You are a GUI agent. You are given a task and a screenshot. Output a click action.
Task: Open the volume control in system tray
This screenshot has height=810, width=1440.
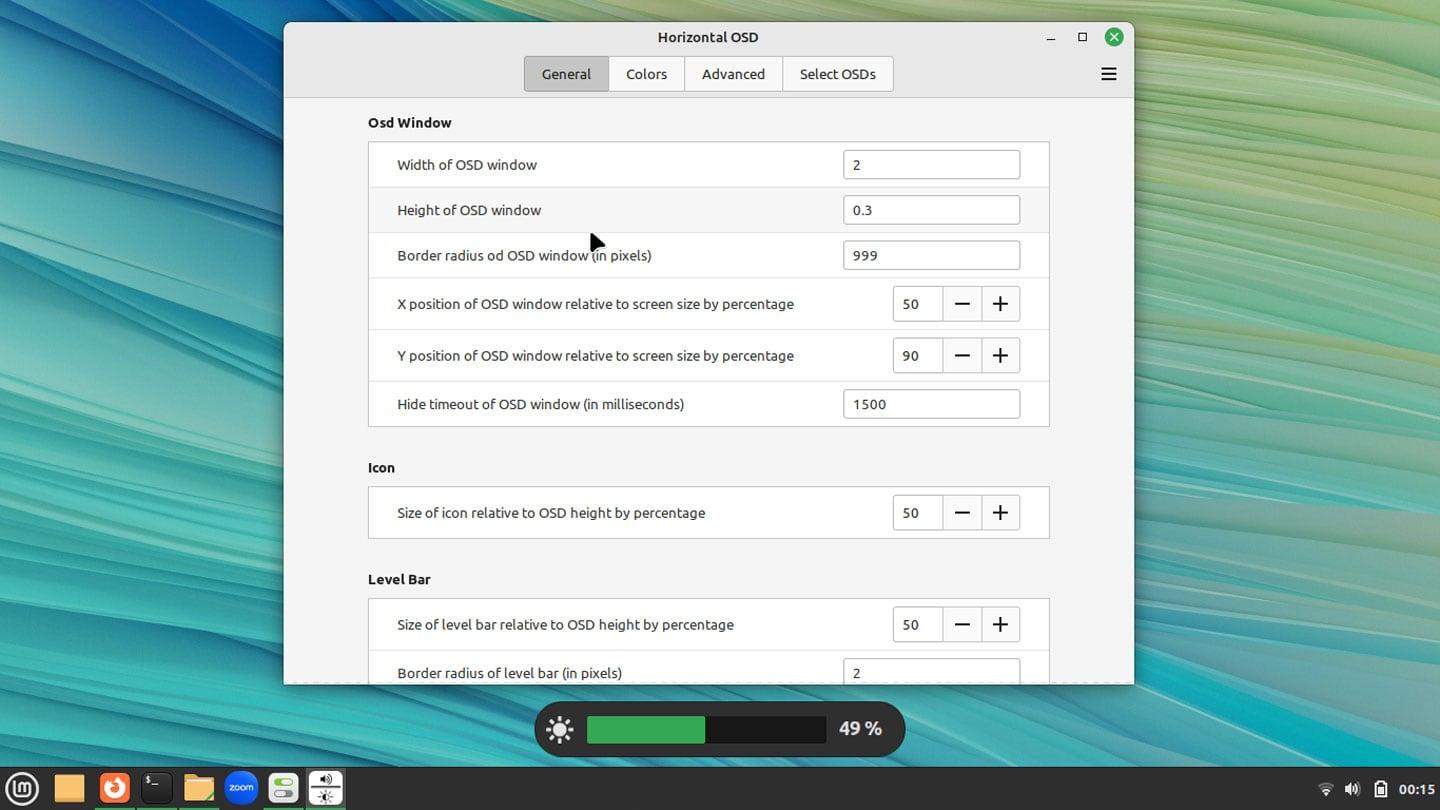click(x=1352, y=789)
